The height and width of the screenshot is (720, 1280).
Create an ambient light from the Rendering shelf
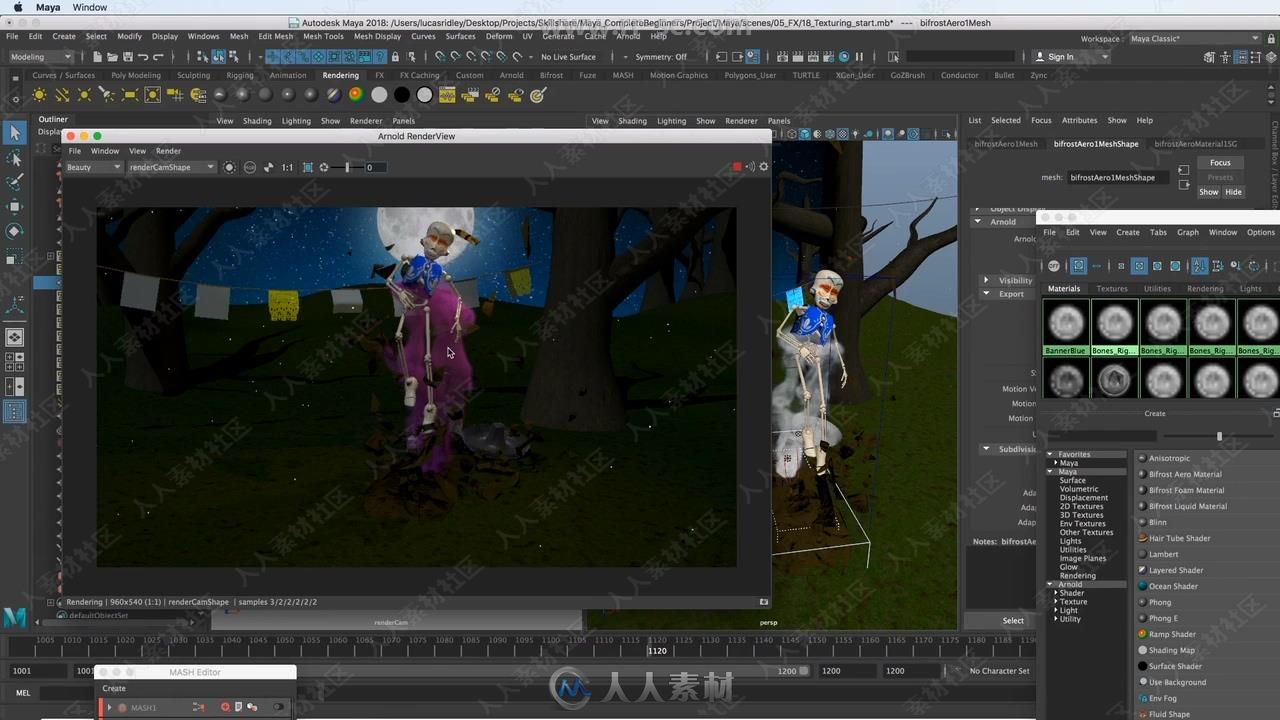39,95
